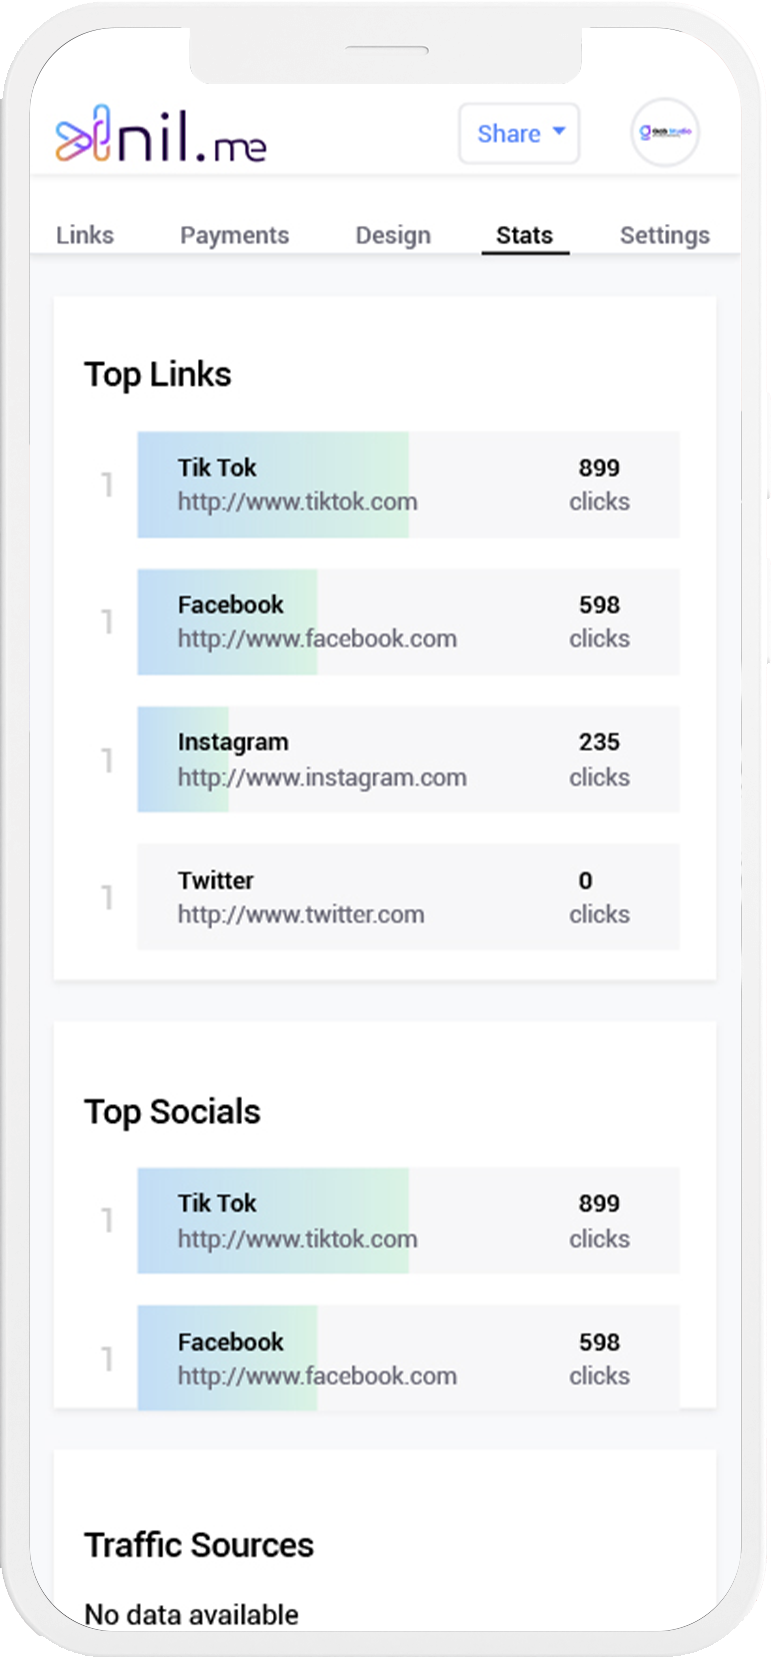The width and height of the screenshot is (779, 1660).
Task: Go to the Design tab
Action: coord(393,235)
